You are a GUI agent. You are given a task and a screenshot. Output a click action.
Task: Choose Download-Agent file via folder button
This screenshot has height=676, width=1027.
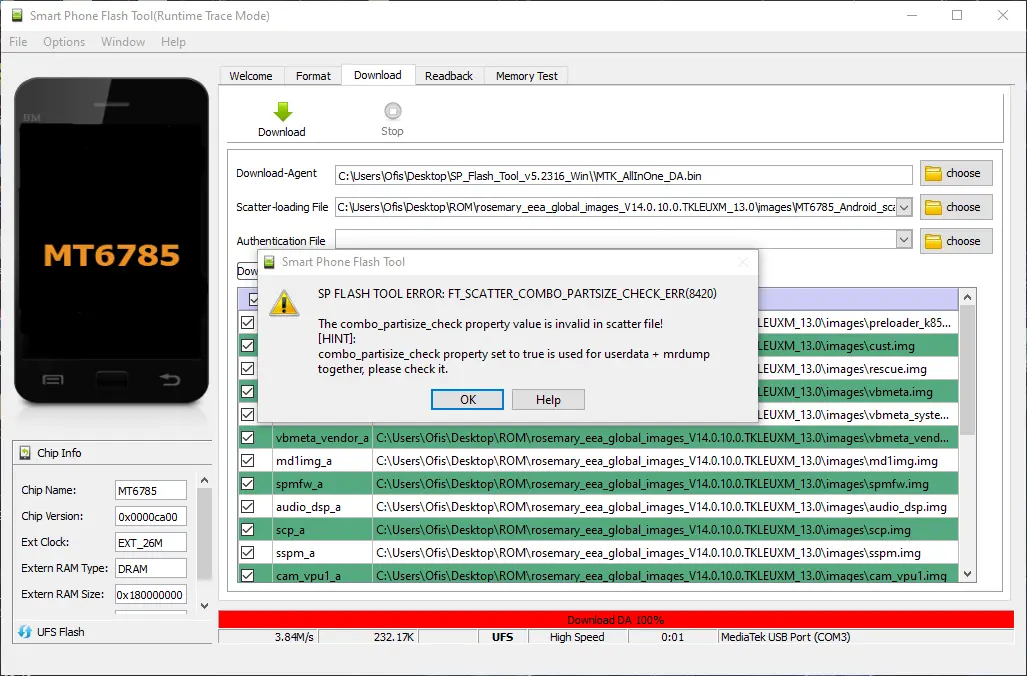956,173
